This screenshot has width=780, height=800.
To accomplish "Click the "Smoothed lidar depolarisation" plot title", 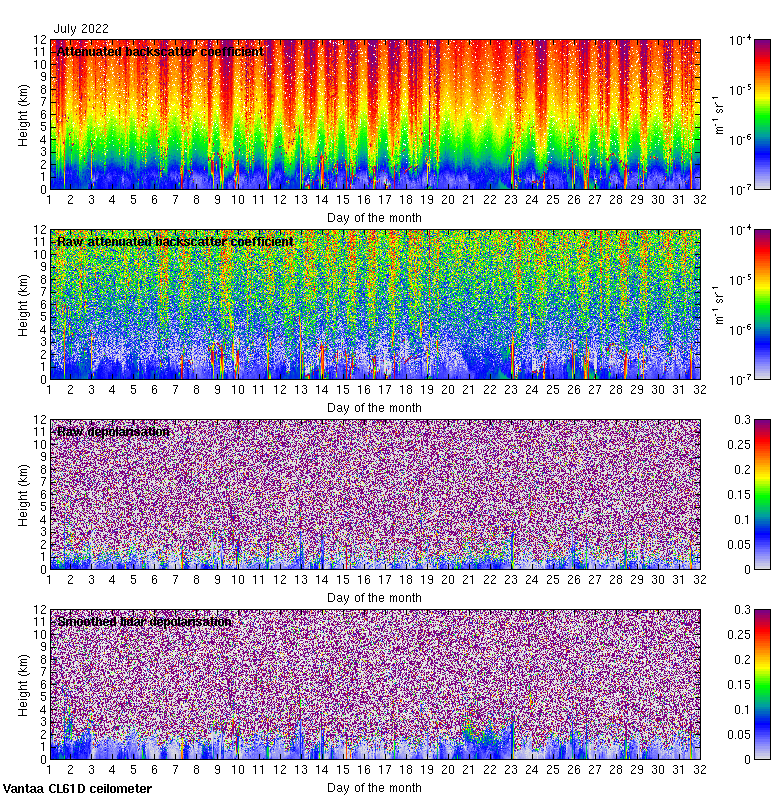I will pos(144,622).
